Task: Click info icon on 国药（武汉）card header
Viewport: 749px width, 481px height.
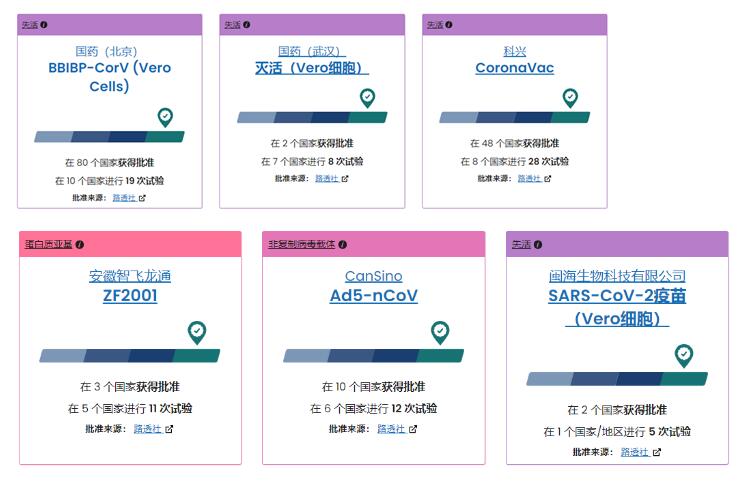Action: 246,25
